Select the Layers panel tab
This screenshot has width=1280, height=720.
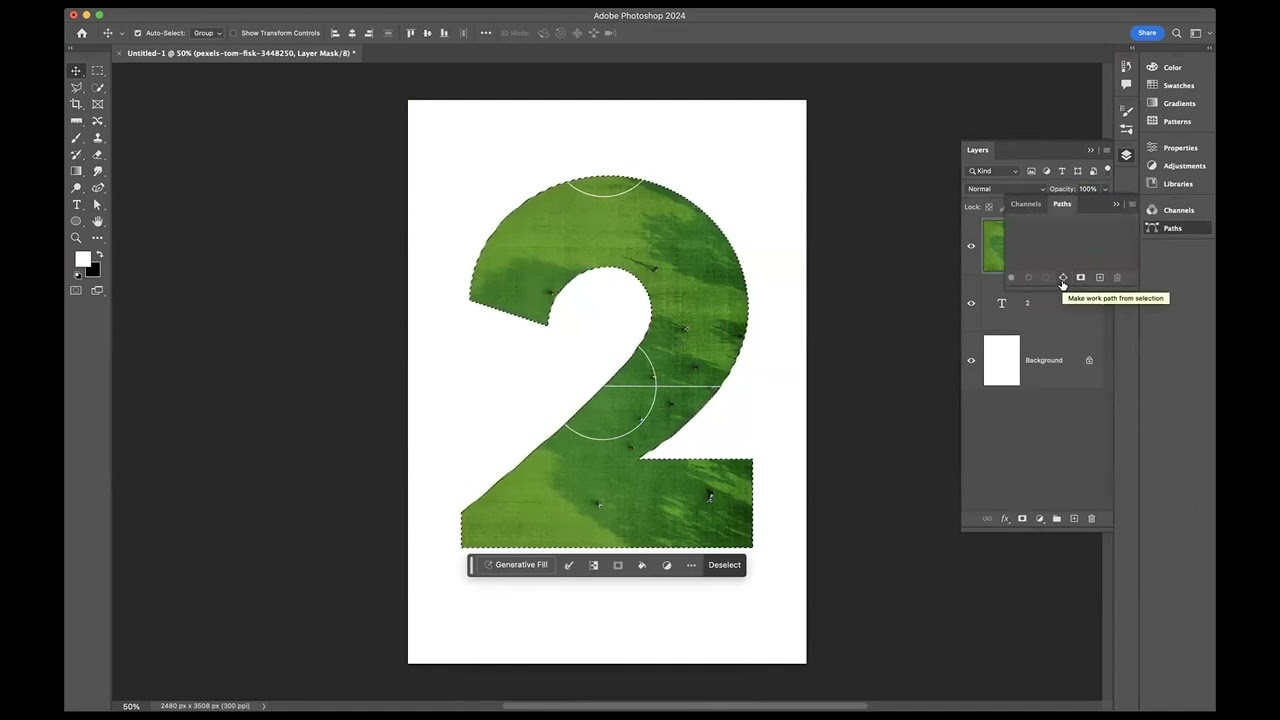[x=977, y=150]
